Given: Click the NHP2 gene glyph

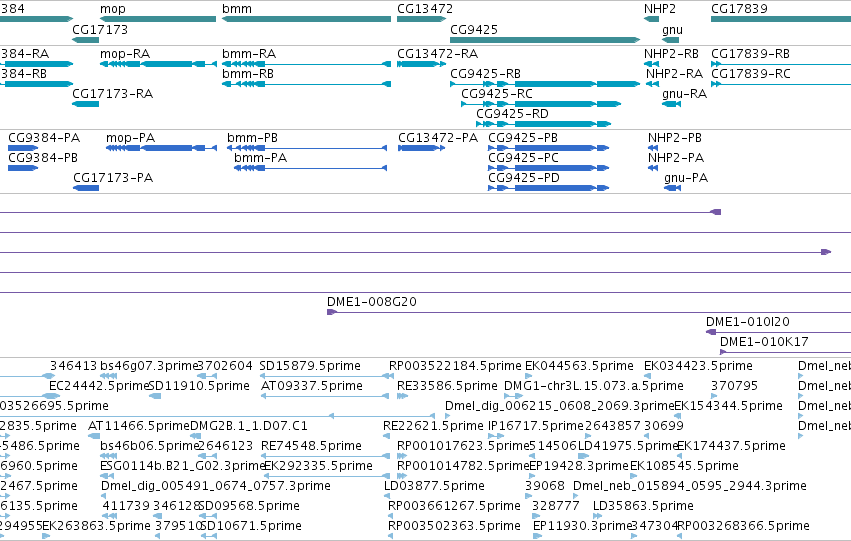Looking at the screenshot, I should (x=651, y=19).
